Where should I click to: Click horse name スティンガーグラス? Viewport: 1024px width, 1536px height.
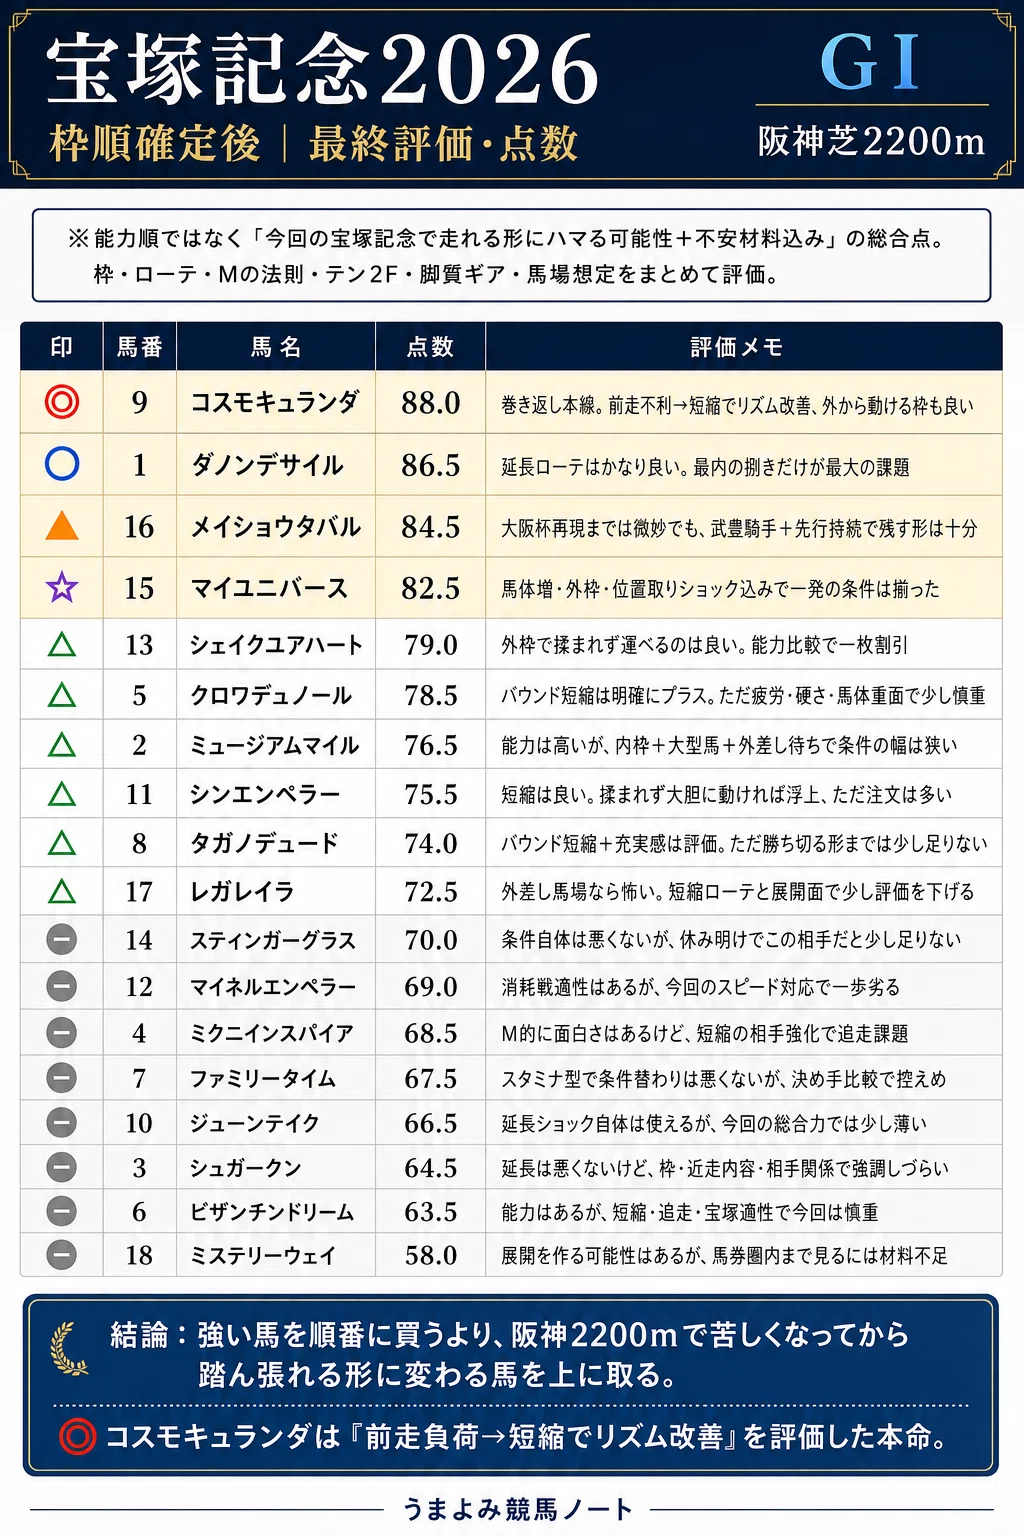tap(273, 940)
